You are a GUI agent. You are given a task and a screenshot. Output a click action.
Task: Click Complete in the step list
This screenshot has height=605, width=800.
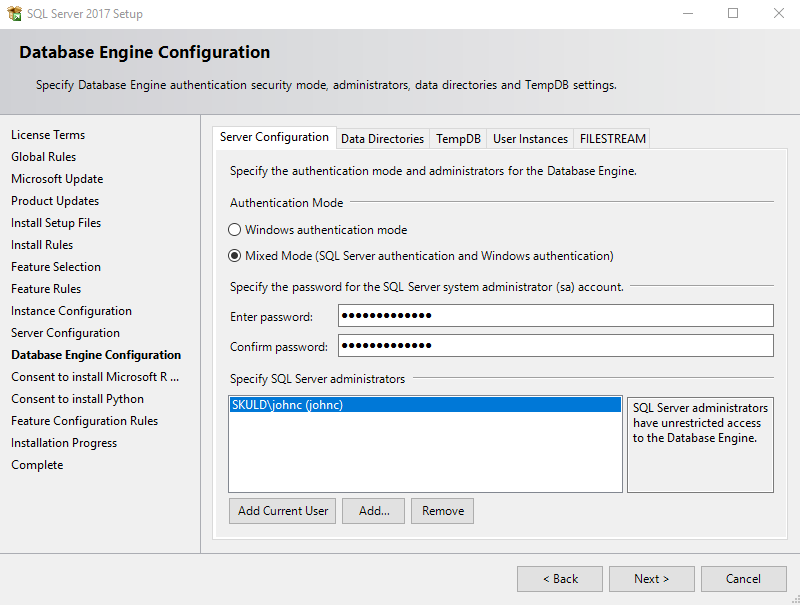(x=37, y=465)
